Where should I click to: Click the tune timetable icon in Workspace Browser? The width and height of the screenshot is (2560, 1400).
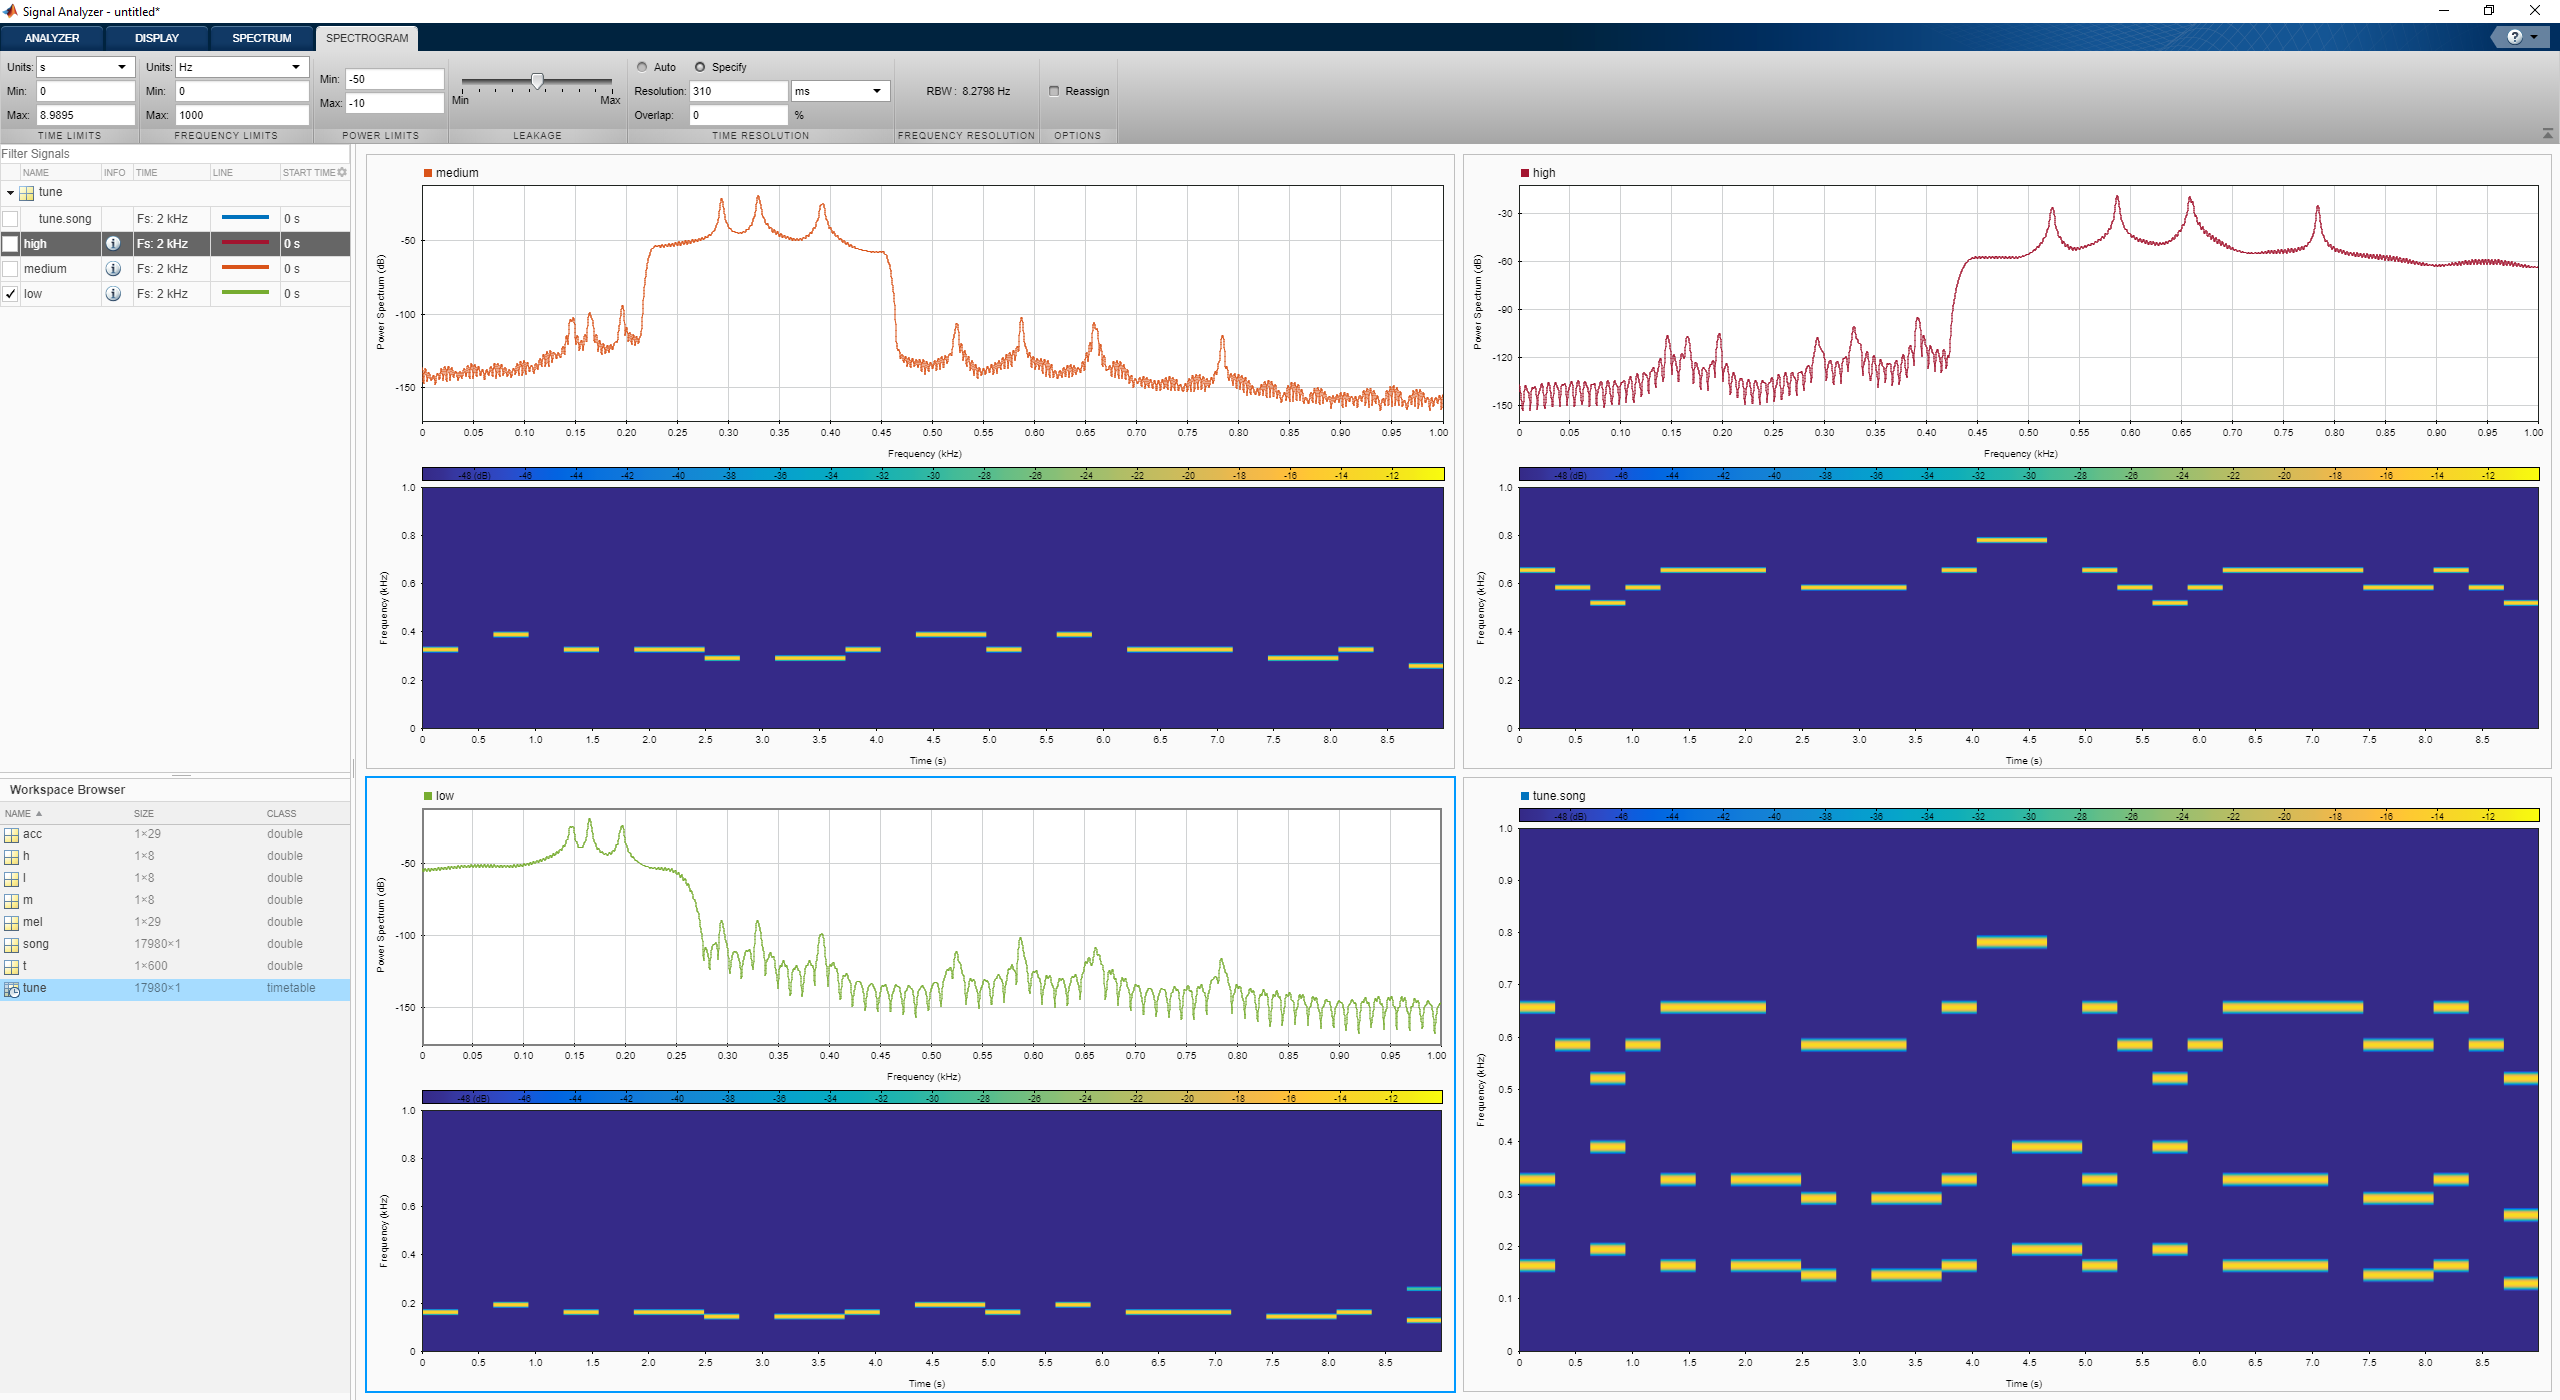point(12,989)
